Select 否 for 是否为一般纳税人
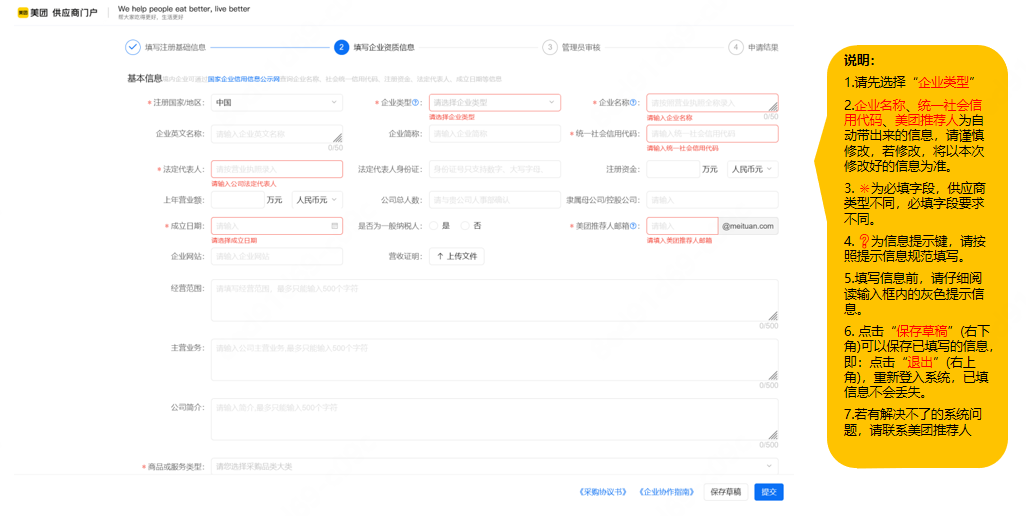The height and width of the screenshot is (516, 1026). coord(465,226)
